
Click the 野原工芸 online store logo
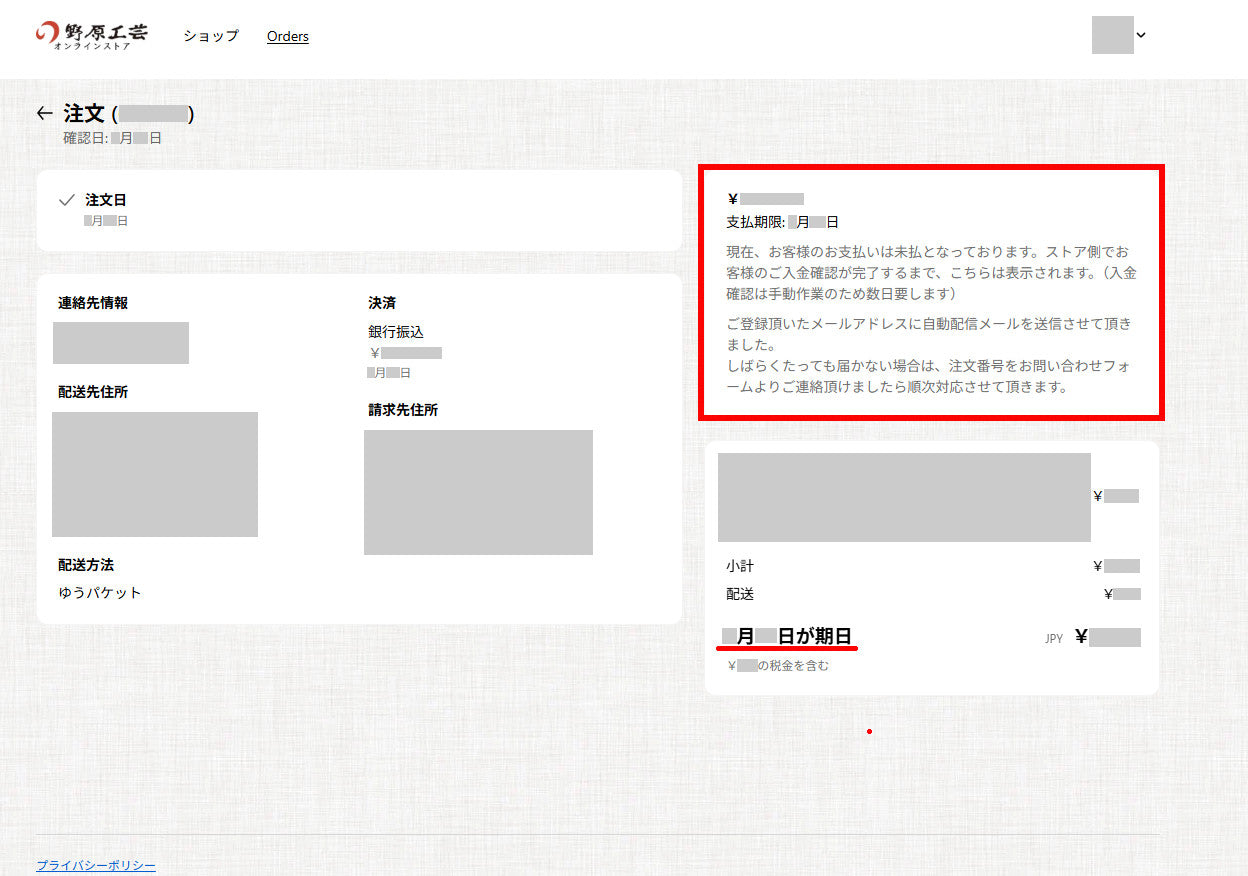click(92, 35)
